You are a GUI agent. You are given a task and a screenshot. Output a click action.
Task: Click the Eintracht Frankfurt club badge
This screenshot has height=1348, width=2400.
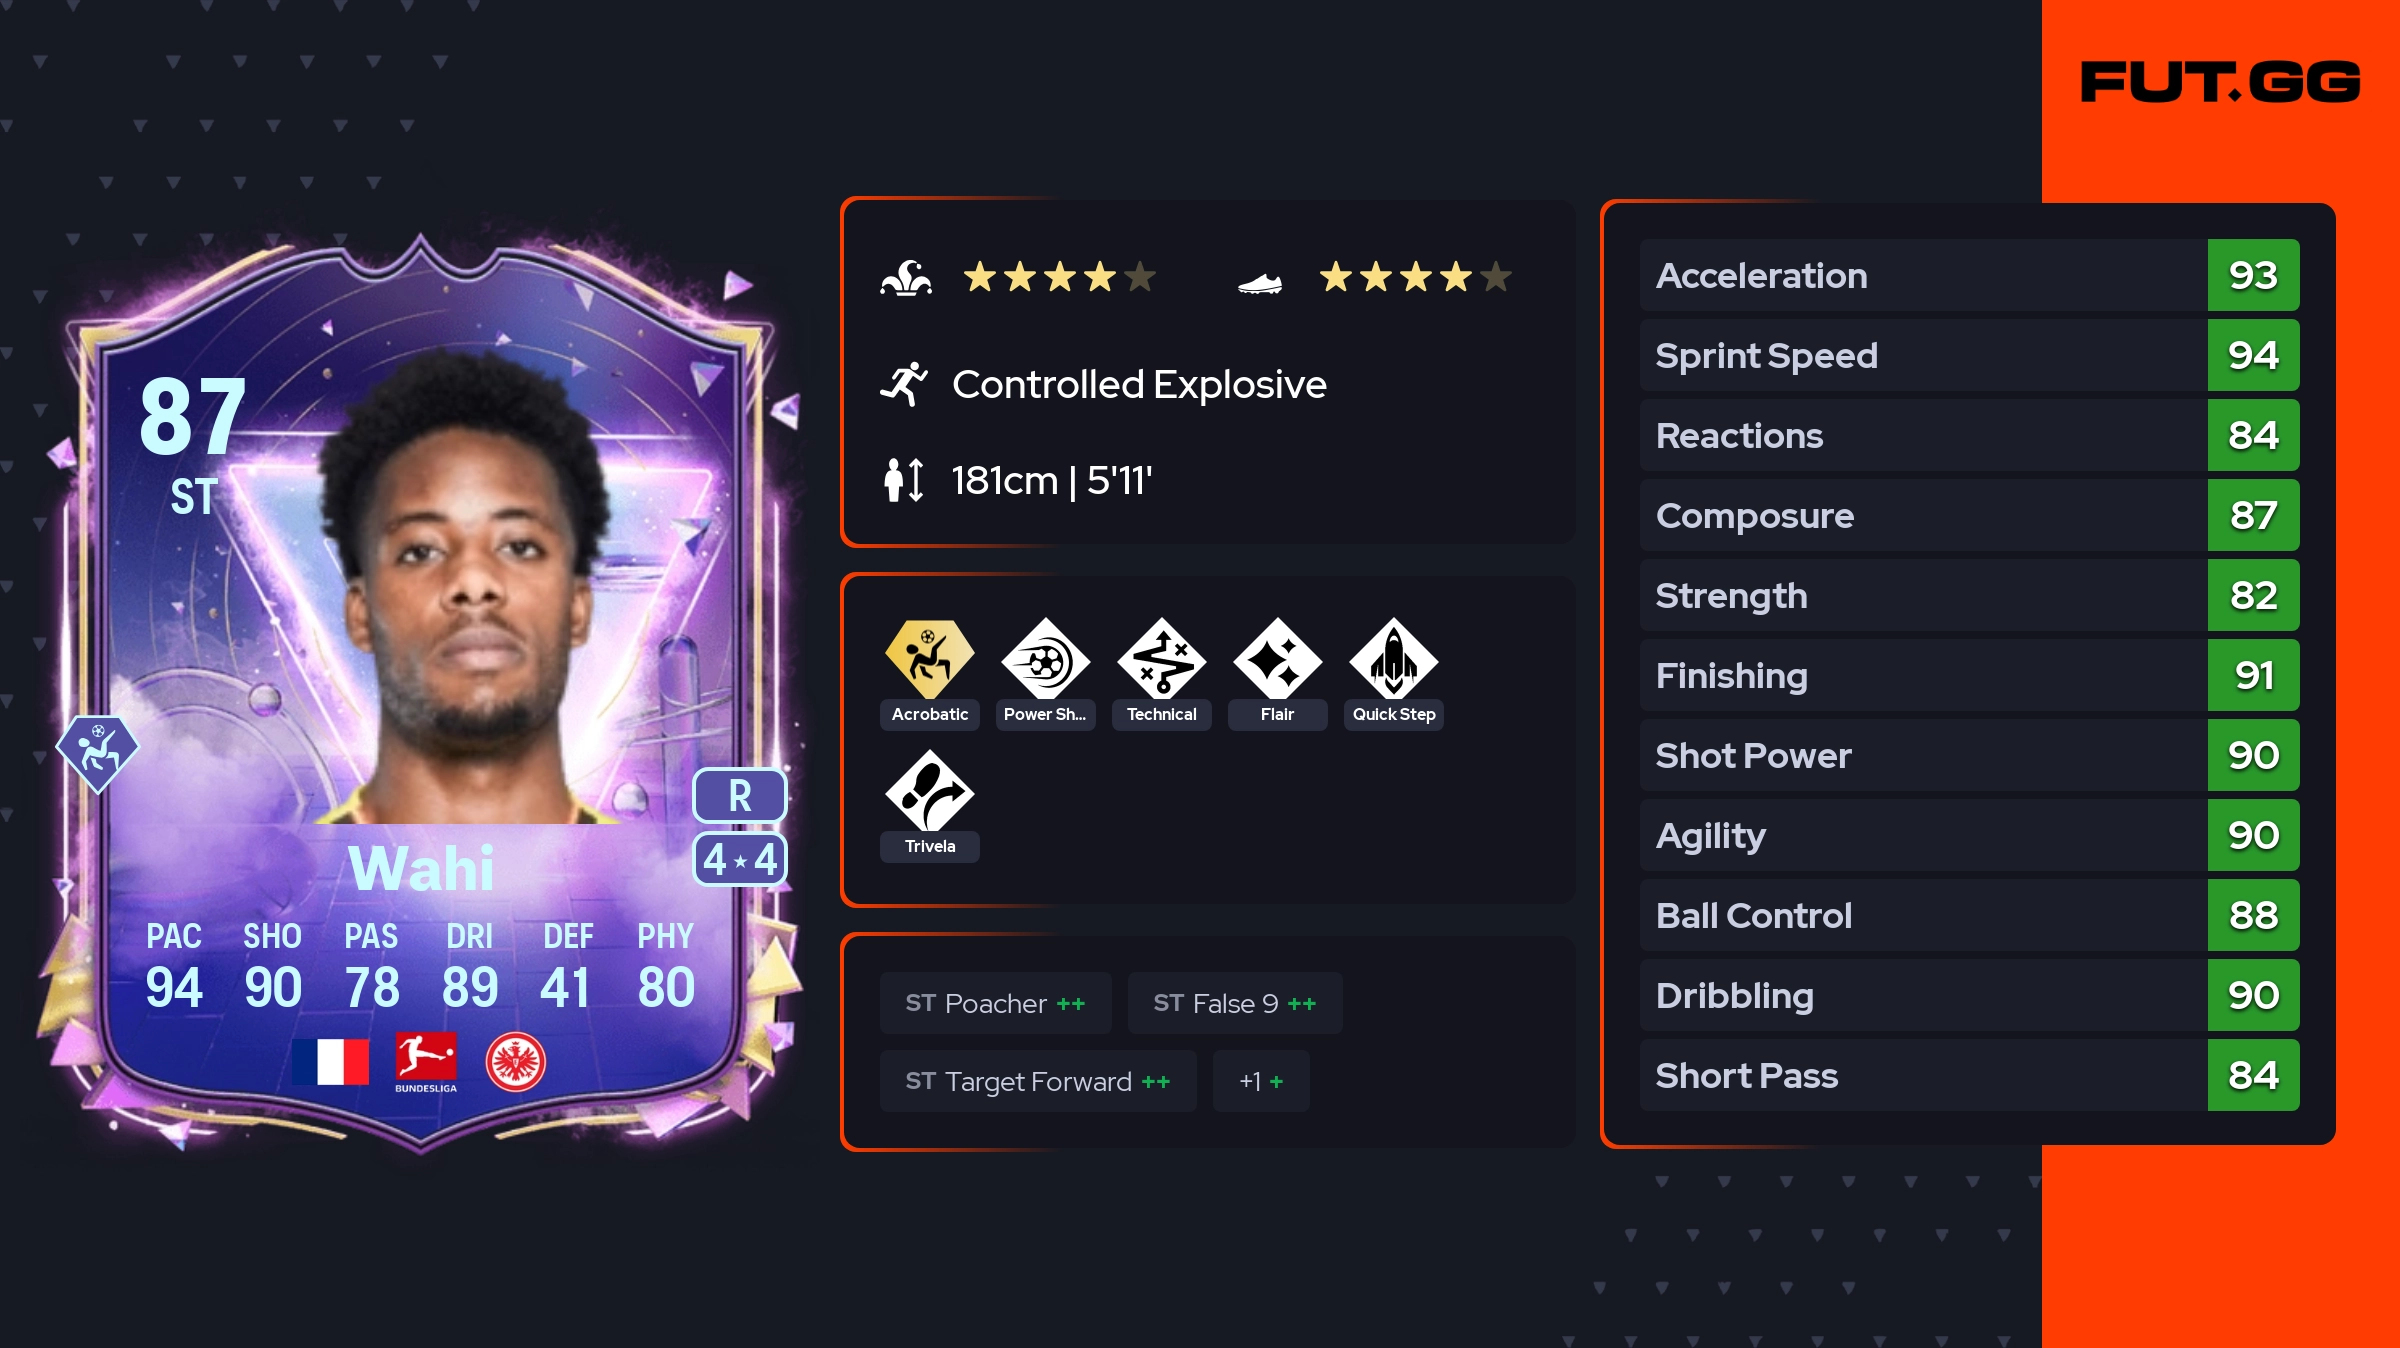click(x=516, y=1061)
